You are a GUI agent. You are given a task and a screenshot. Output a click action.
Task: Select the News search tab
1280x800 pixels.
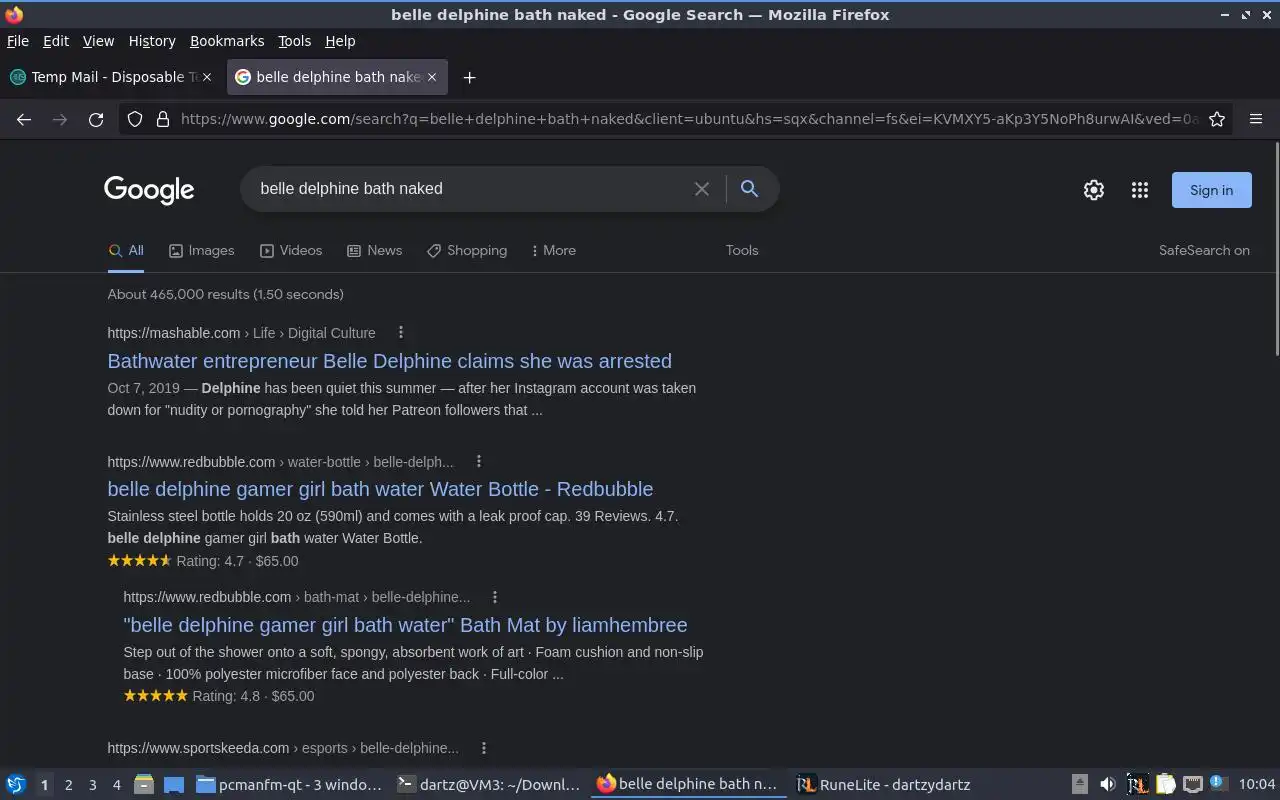coord(374,251)
